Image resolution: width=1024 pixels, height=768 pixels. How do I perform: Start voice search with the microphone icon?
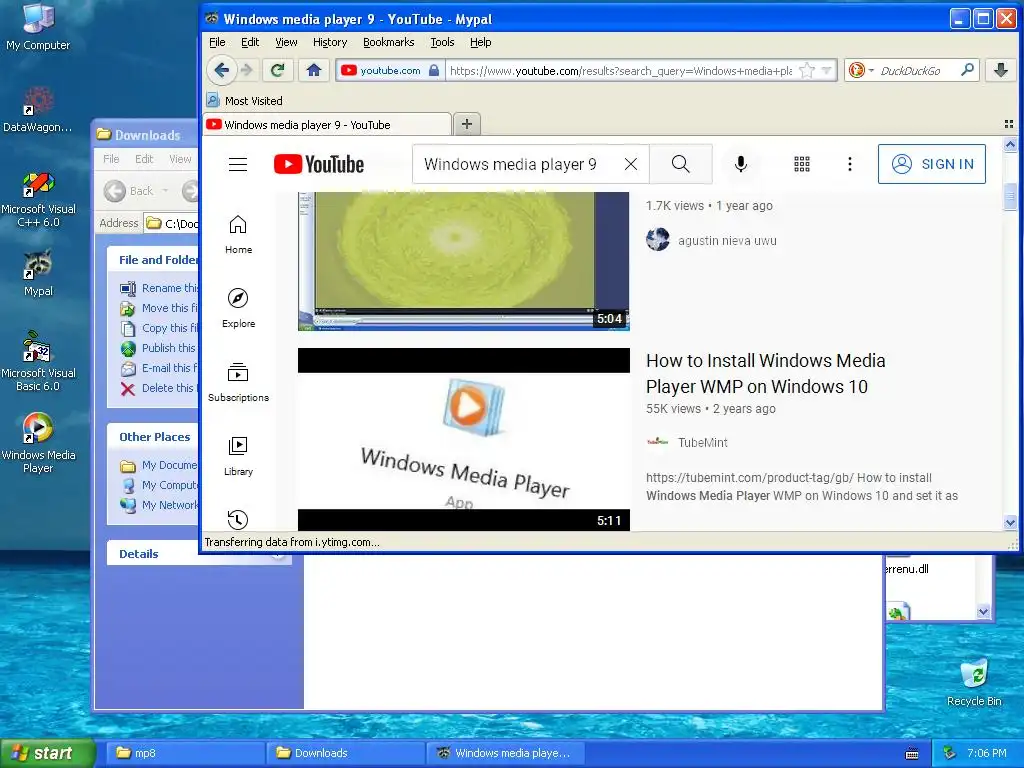tap(741, 164)
